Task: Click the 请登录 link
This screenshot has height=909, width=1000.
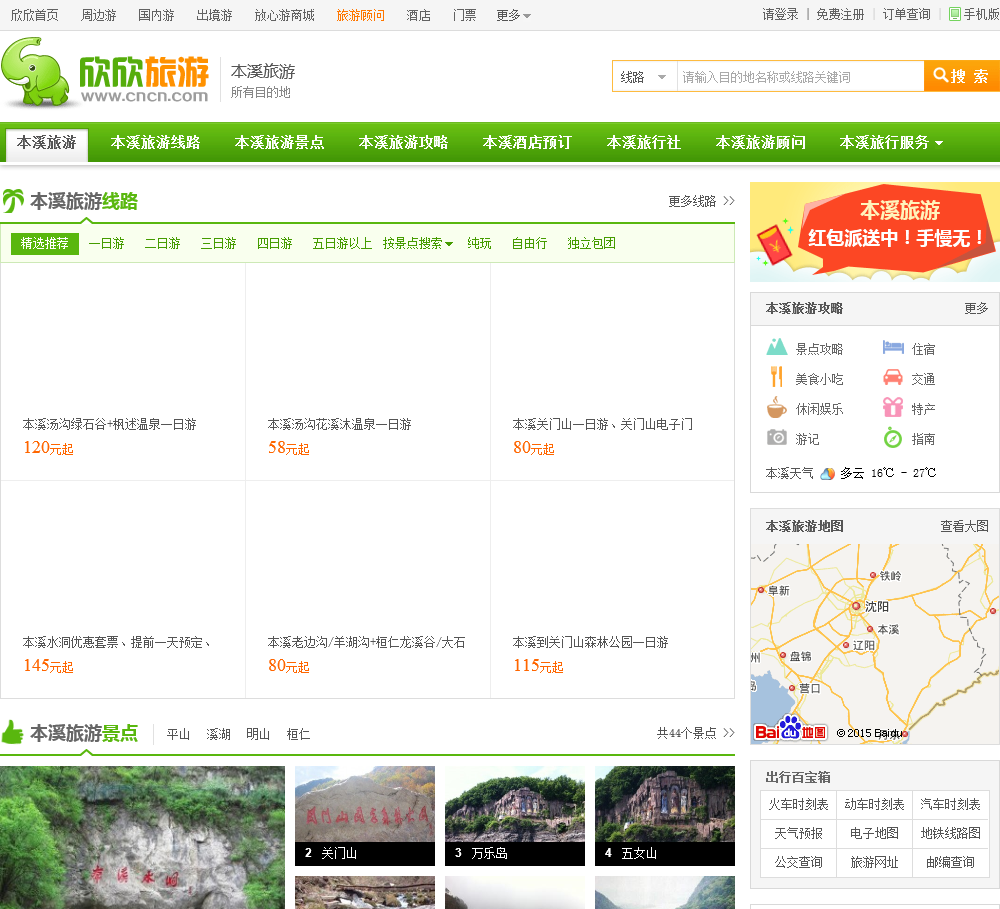Action: pyautogui.click(x=780, y=15)
